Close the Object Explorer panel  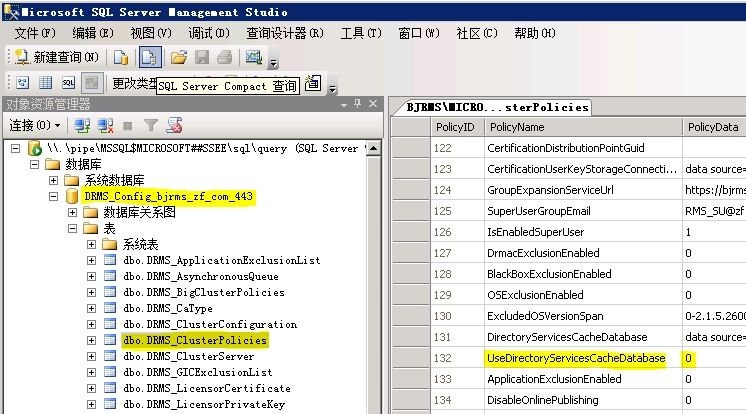[x=373, y=103]
